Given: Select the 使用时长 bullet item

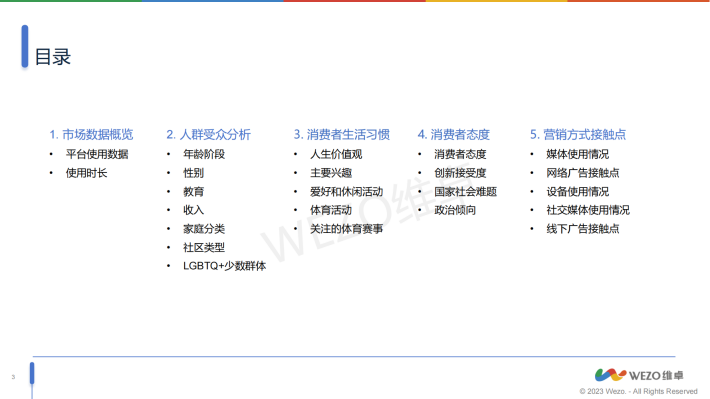Looking at the screenshot, I should 86,173.
